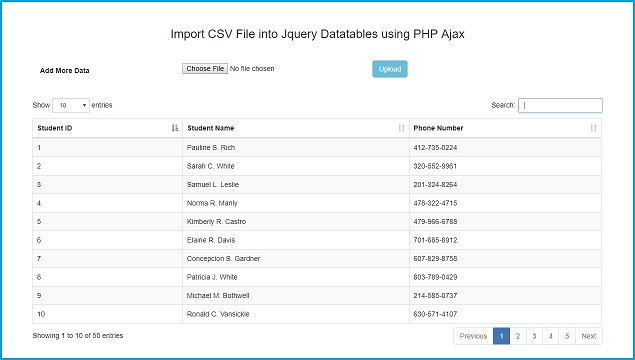Click phone number 630-571-4107
Viewport: 635px width, 360px height.
(x=435, y=314)
